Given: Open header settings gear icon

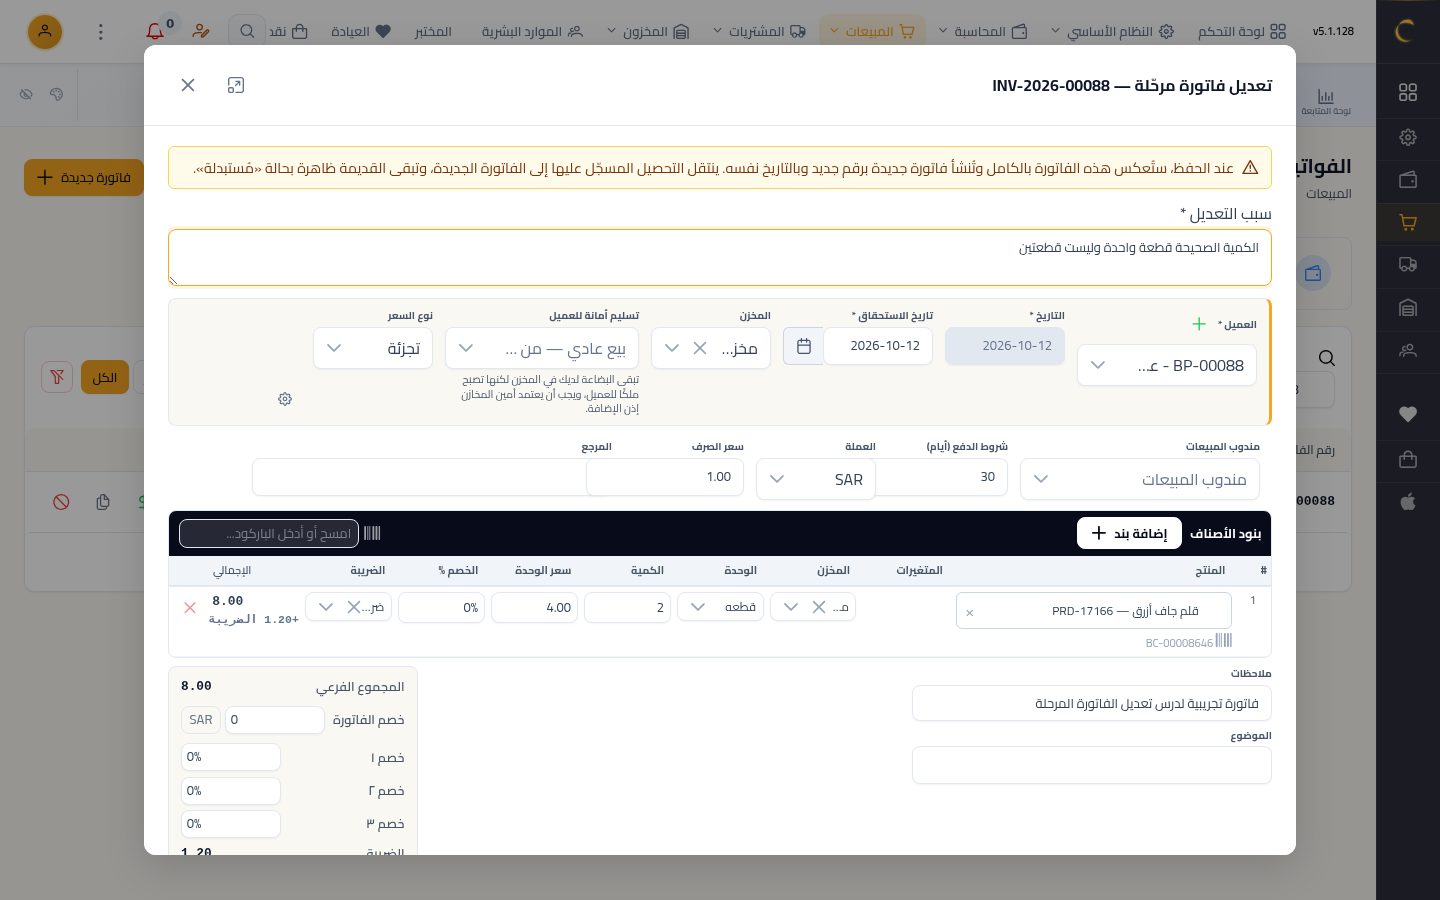Looking at the screenshot, I should (x=285, y=399).
